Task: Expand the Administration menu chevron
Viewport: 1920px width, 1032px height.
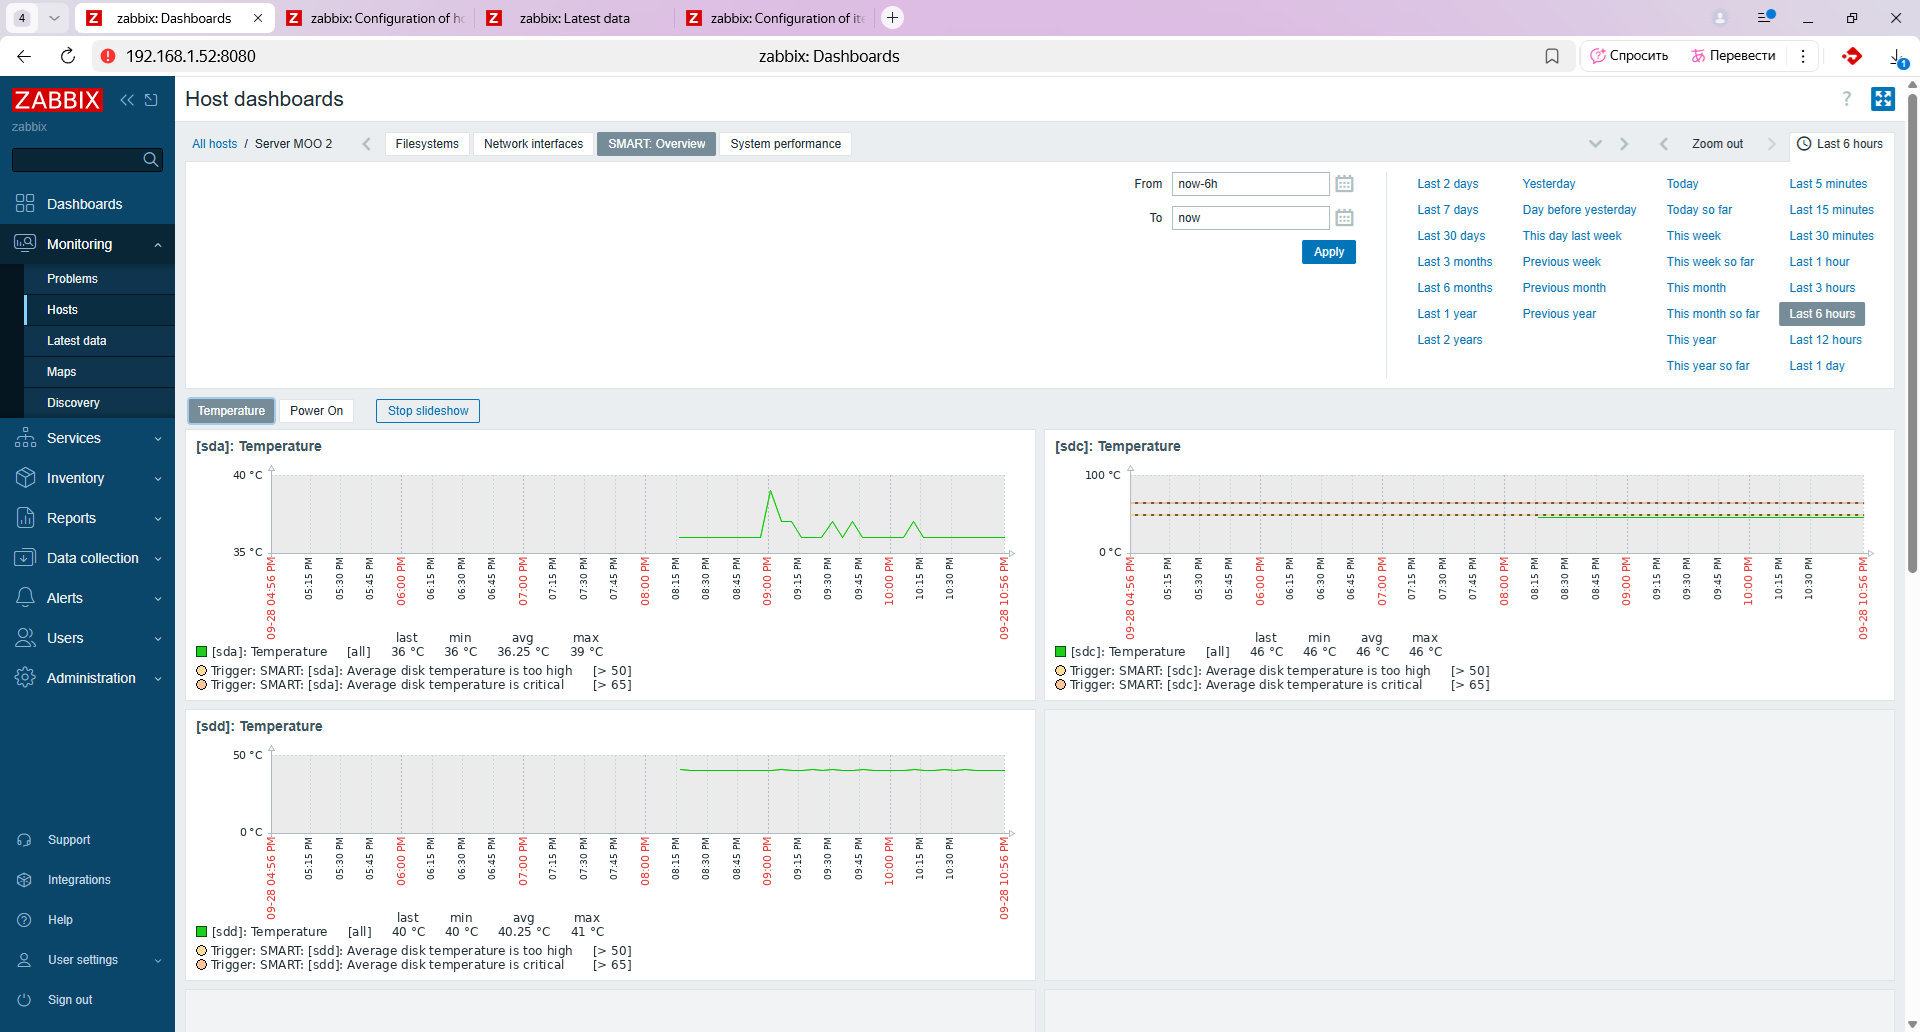Action: point(158,679)
